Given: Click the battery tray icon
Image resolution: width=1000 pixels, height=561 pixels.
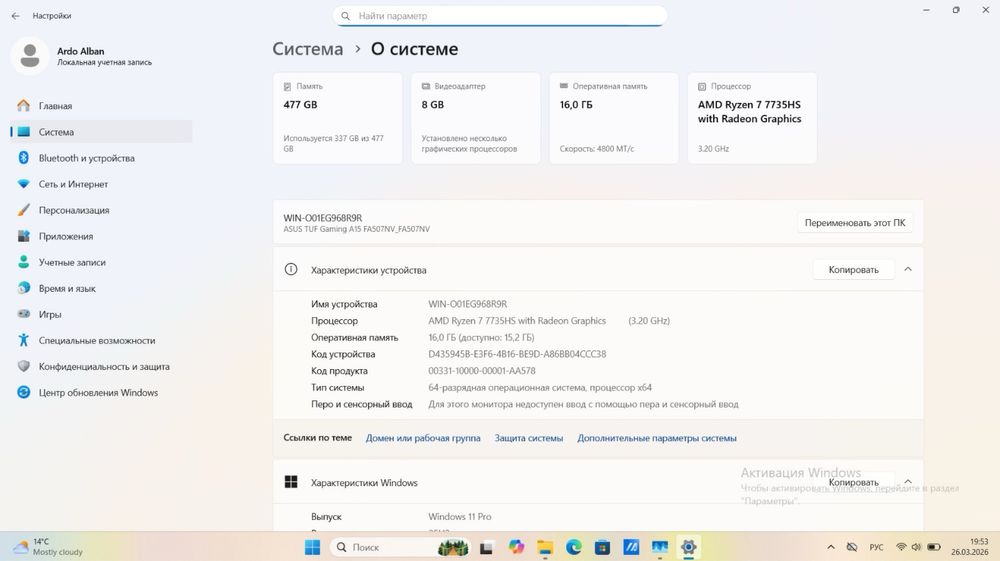Looking at the screenshot, I should 934,547.
